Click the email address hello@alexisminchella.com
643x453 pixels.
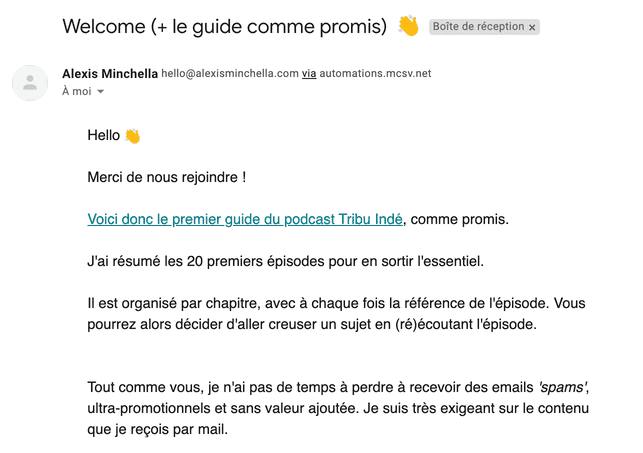click(x=230, y=74)
